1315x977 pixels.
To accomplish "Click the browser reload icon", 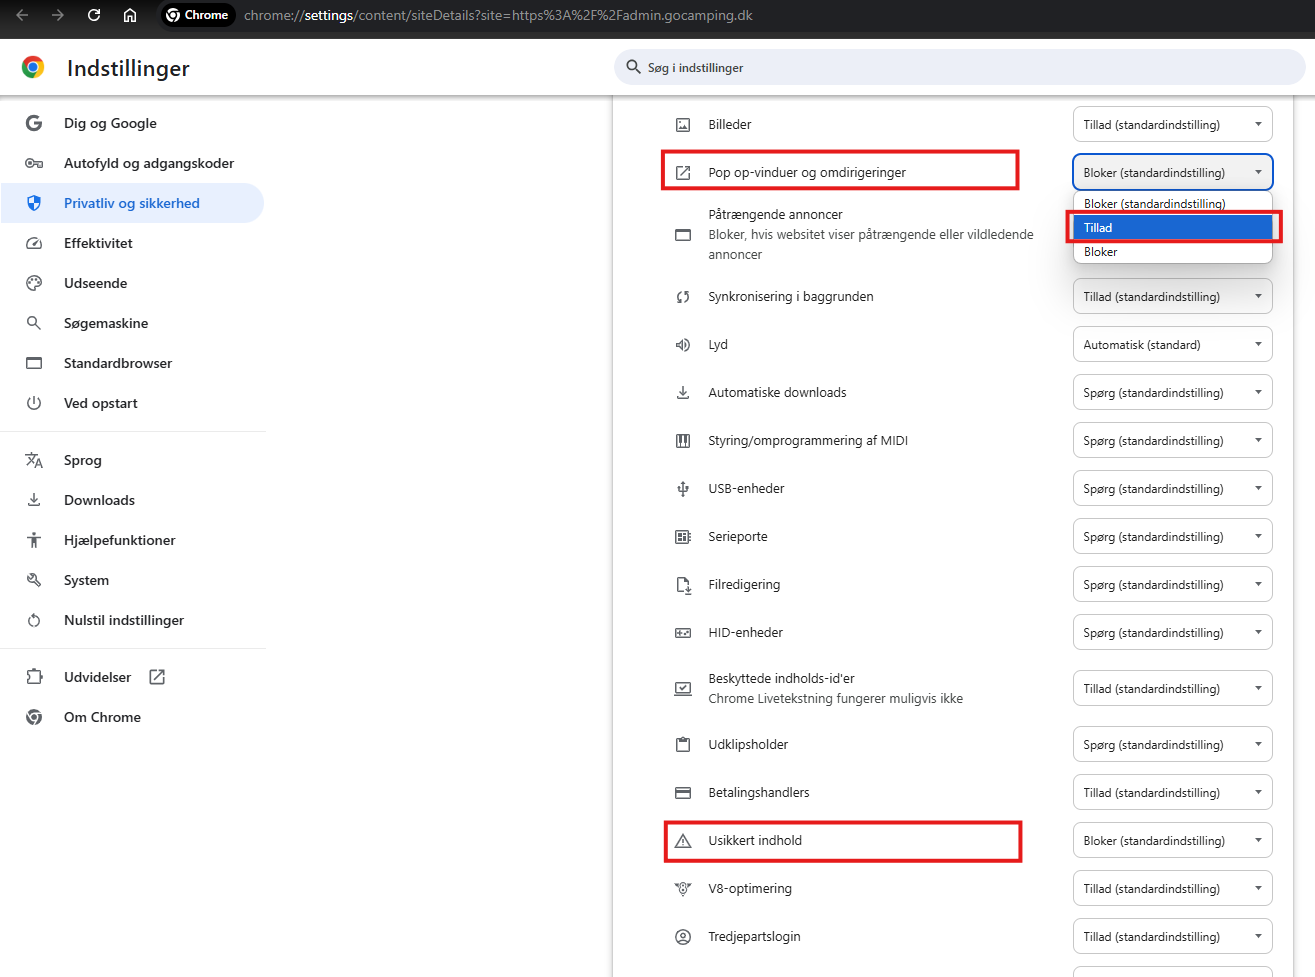I will [x=94, y=15].
